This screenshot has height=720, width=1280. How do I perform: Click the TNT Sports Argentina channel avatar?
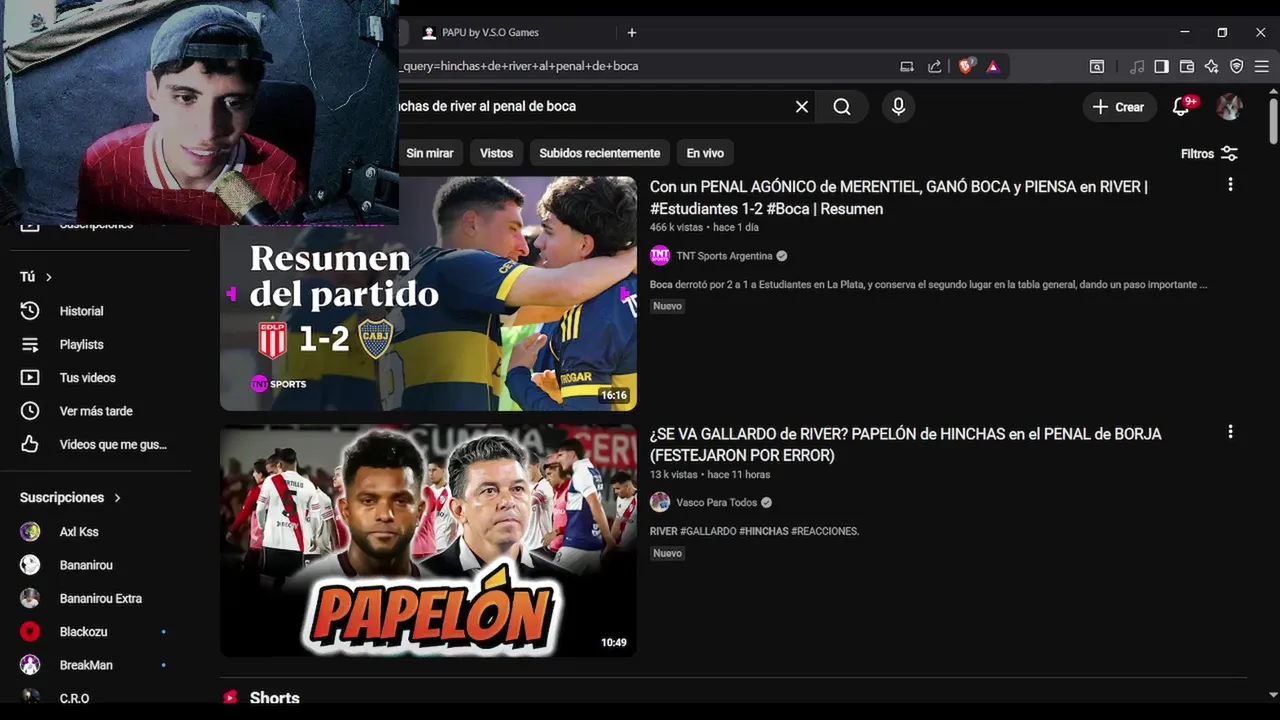[x=660, y=256]
